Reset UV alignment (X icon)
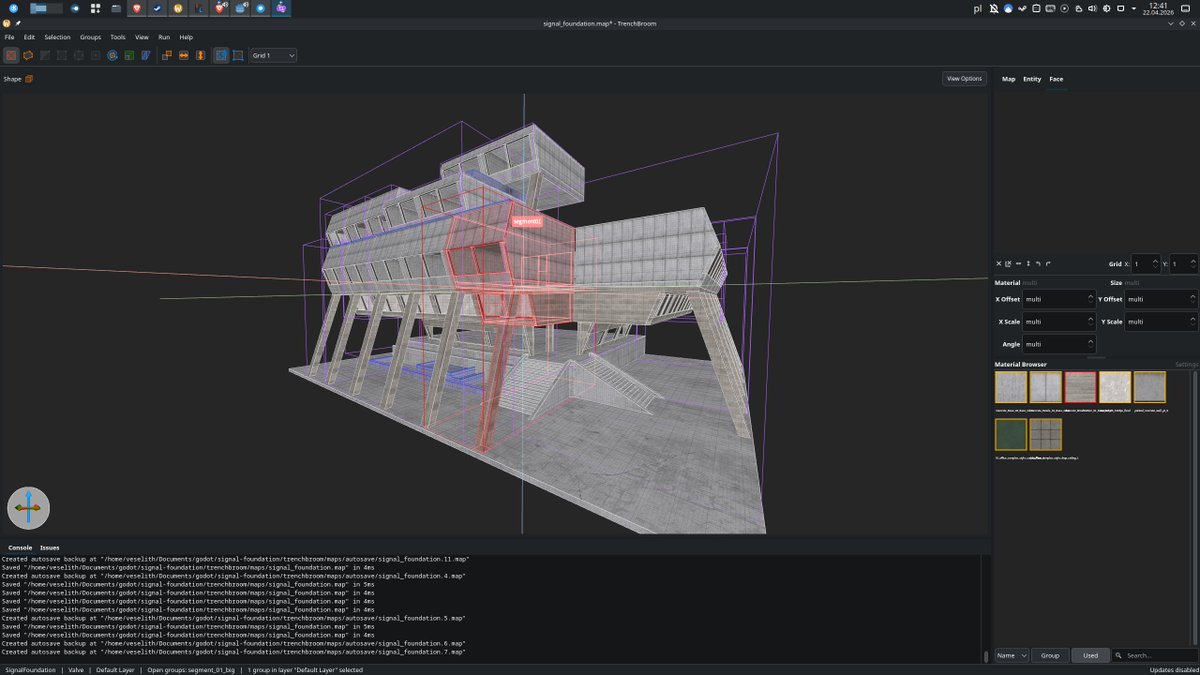 pos(998,264)
